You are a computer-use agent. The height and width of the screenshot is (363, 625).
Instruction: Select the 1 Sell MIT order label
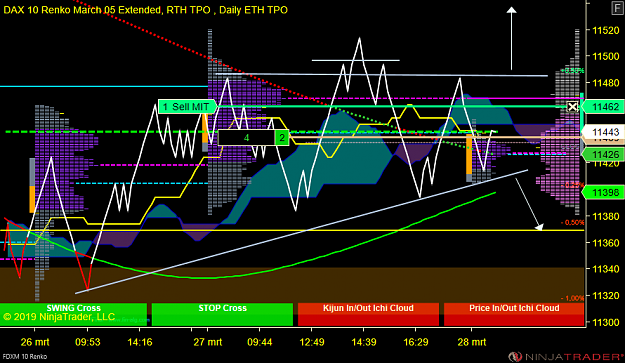(x=187, y=106)
